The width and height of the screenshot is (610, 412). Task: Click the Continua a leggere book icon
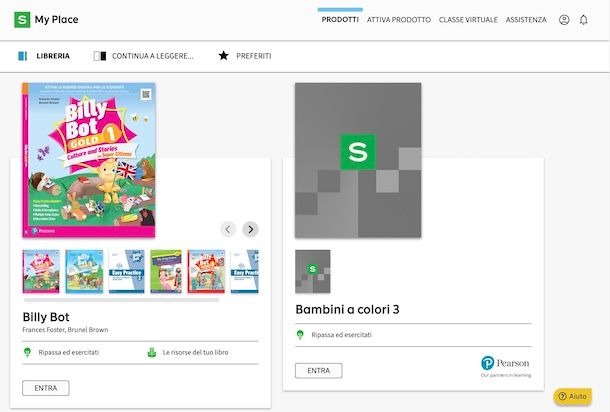[100, 56]
